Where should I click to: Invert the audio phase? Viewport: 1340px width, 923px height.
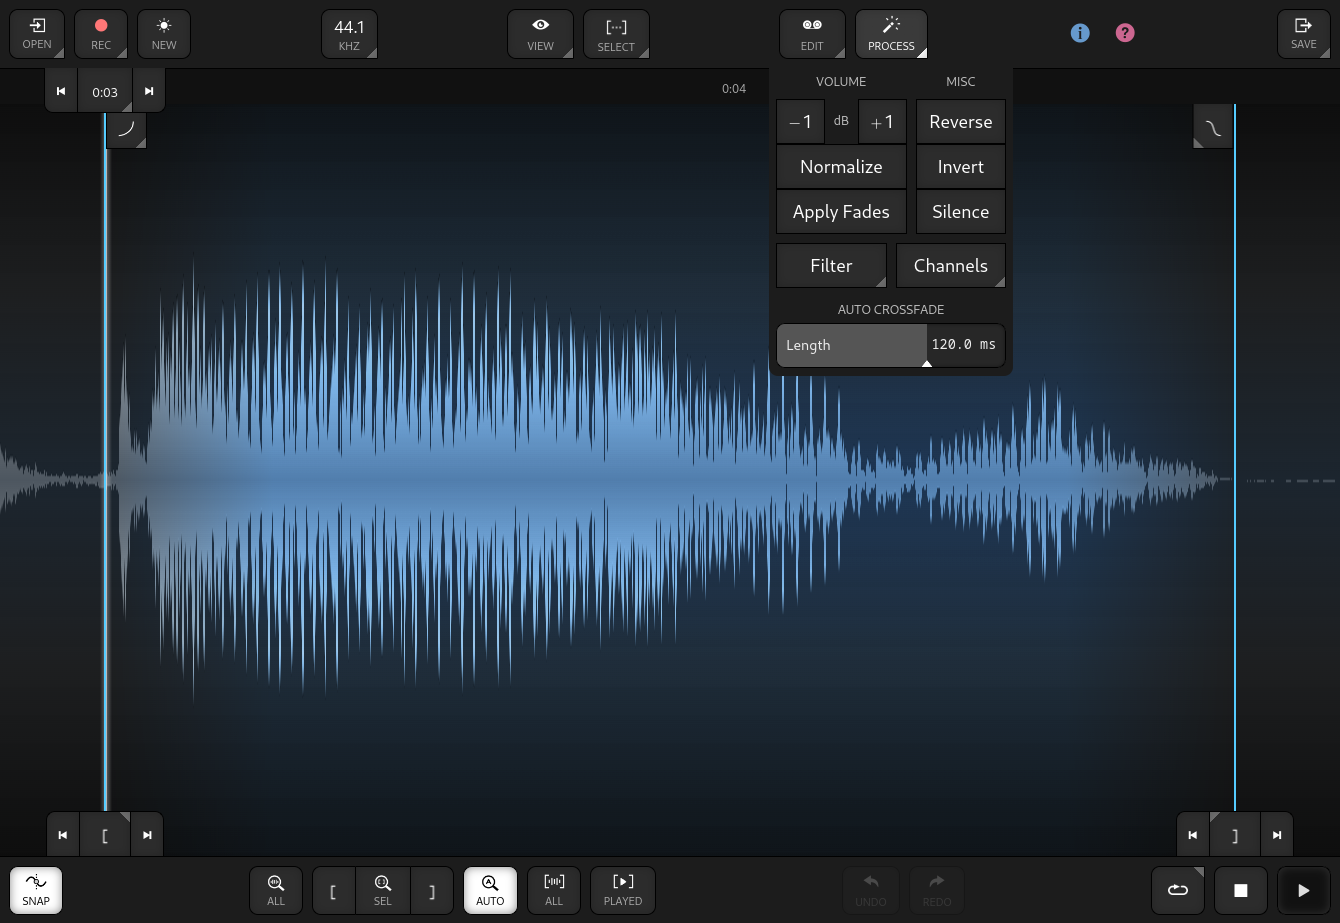[x=961, y=167]
